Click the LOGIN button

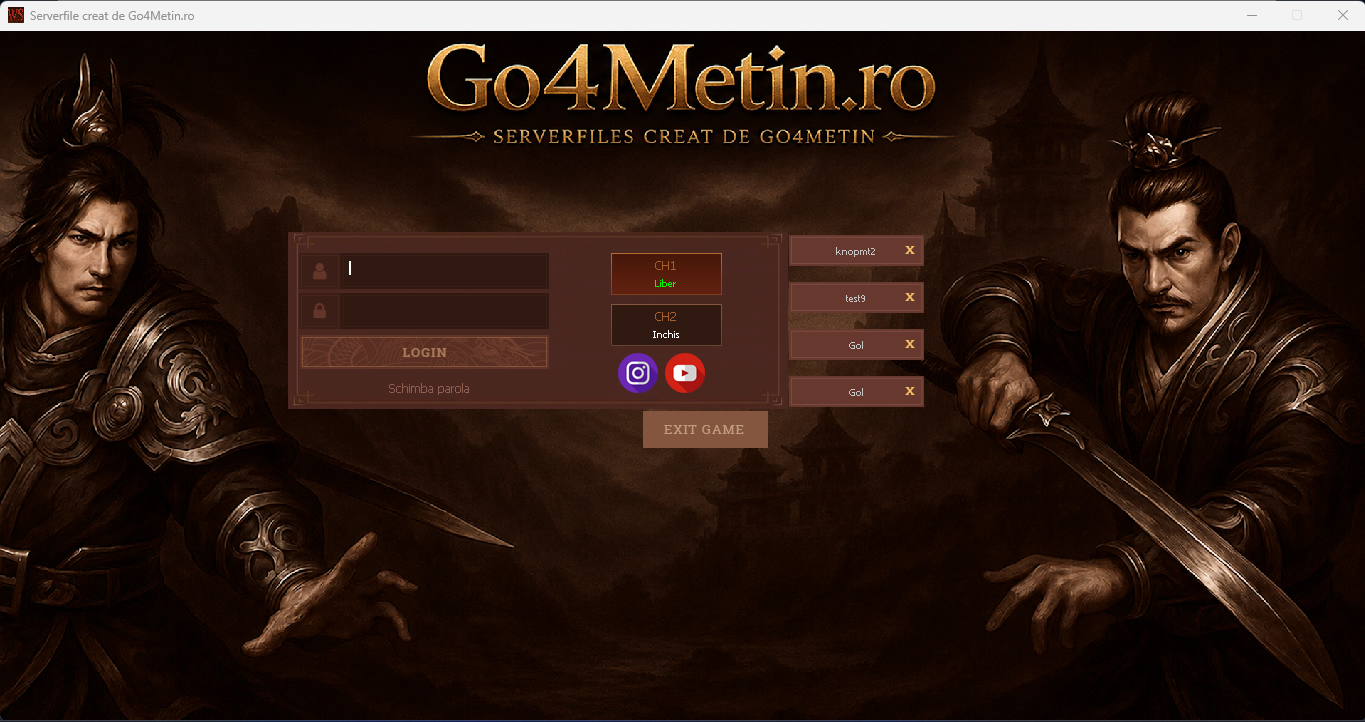[x=425, y=352]
